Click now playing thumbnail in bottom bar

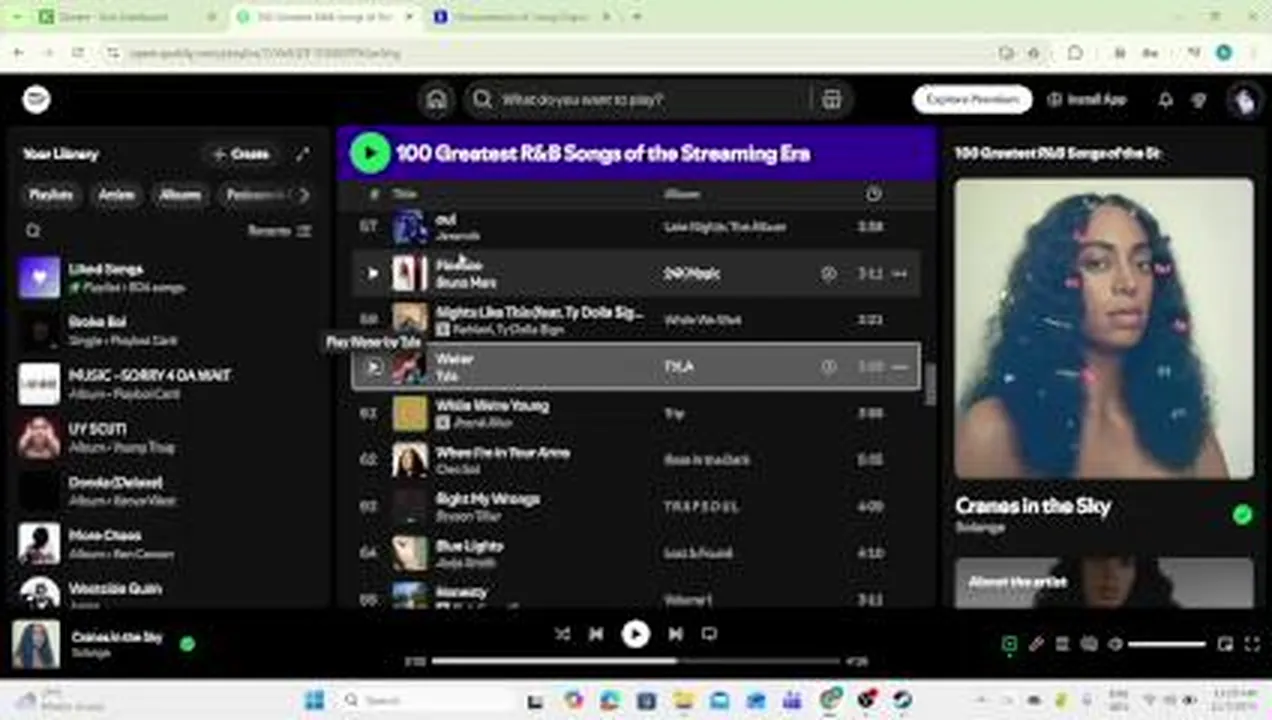click(x=36, y=645)
